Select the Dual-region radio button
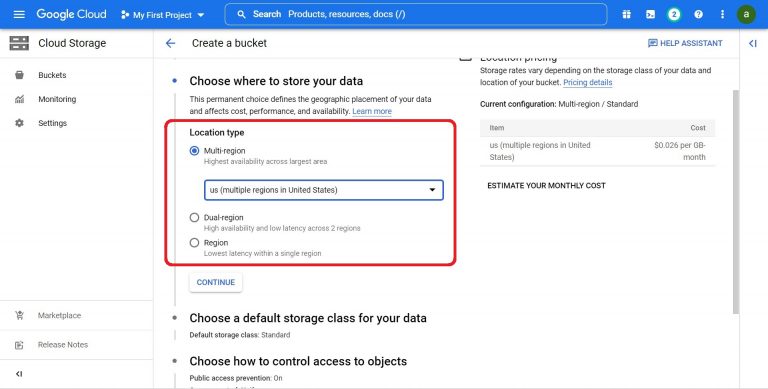This screenshot has width=768, height=389. pos(194,218)
